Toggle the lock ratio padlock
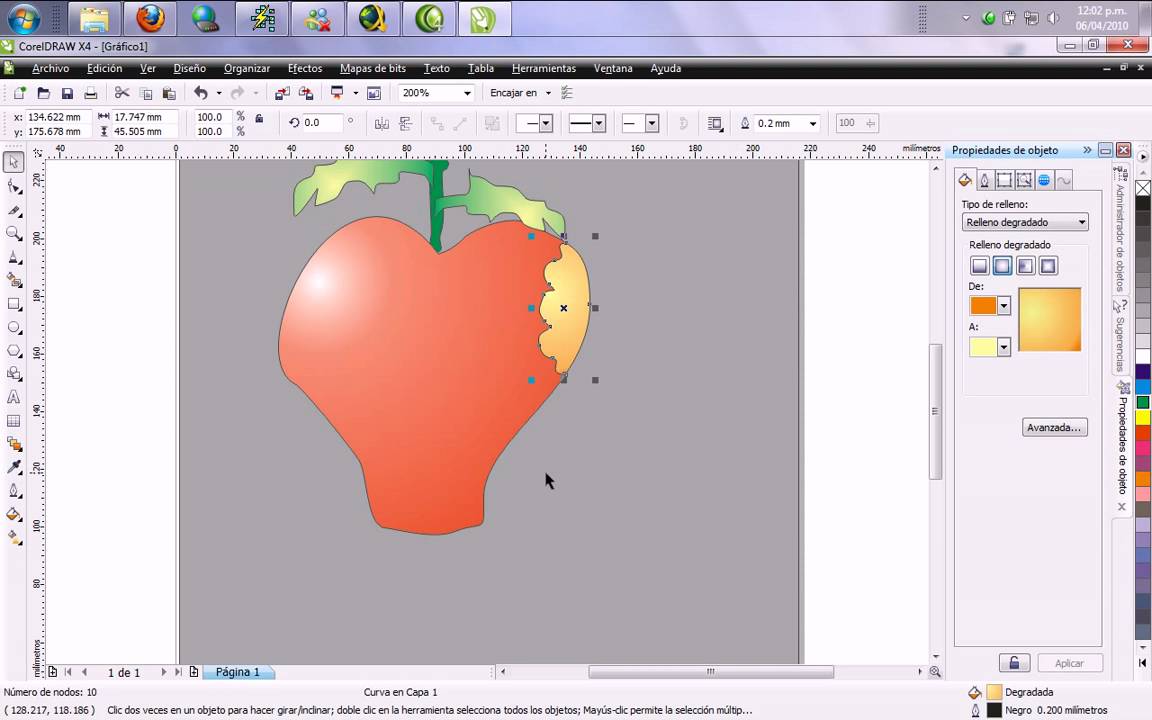The width and height of the screenshot is (1152, 720). point(259,118)
